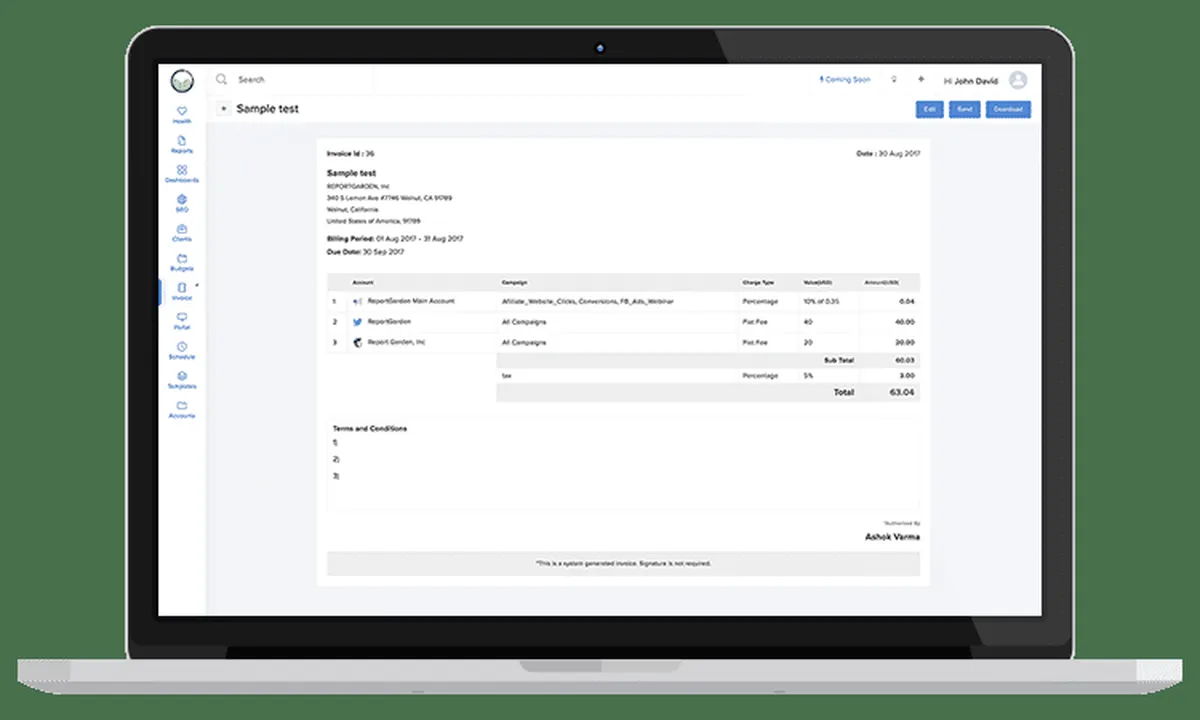Click the system generated invoice footer note
The height and width of the screenshot is (720, 1200).
(x=623, y=564)
